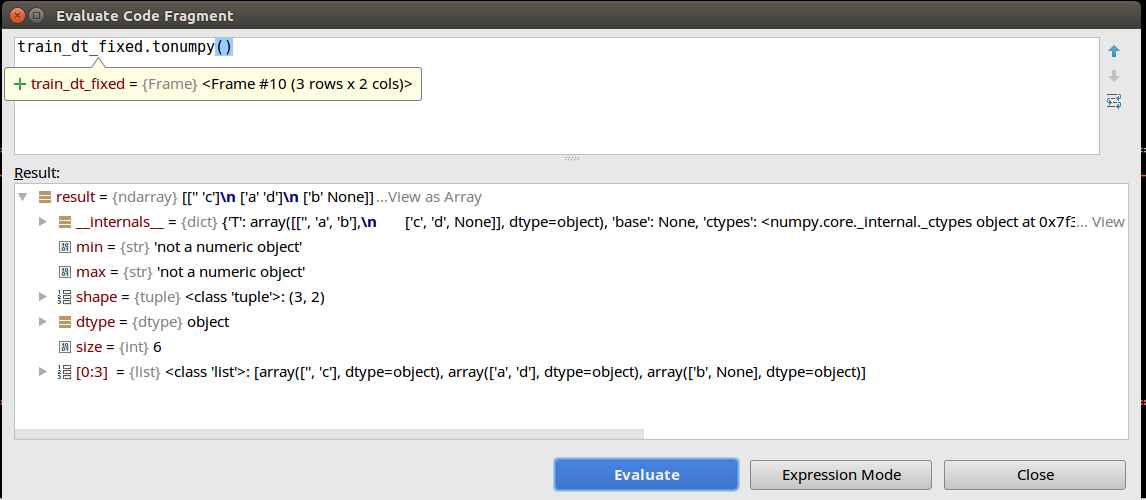Select the max = 'not a numeric object' row
This screenshot has width=1146, height=500.
coord(571,272)
